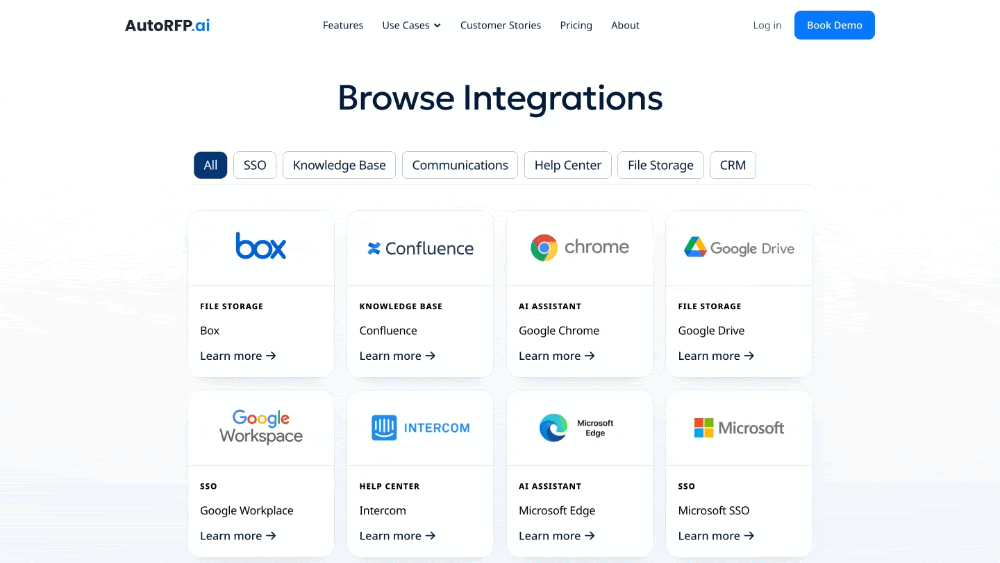Click Learn more under Google Chrome

[x=557, y=356]
